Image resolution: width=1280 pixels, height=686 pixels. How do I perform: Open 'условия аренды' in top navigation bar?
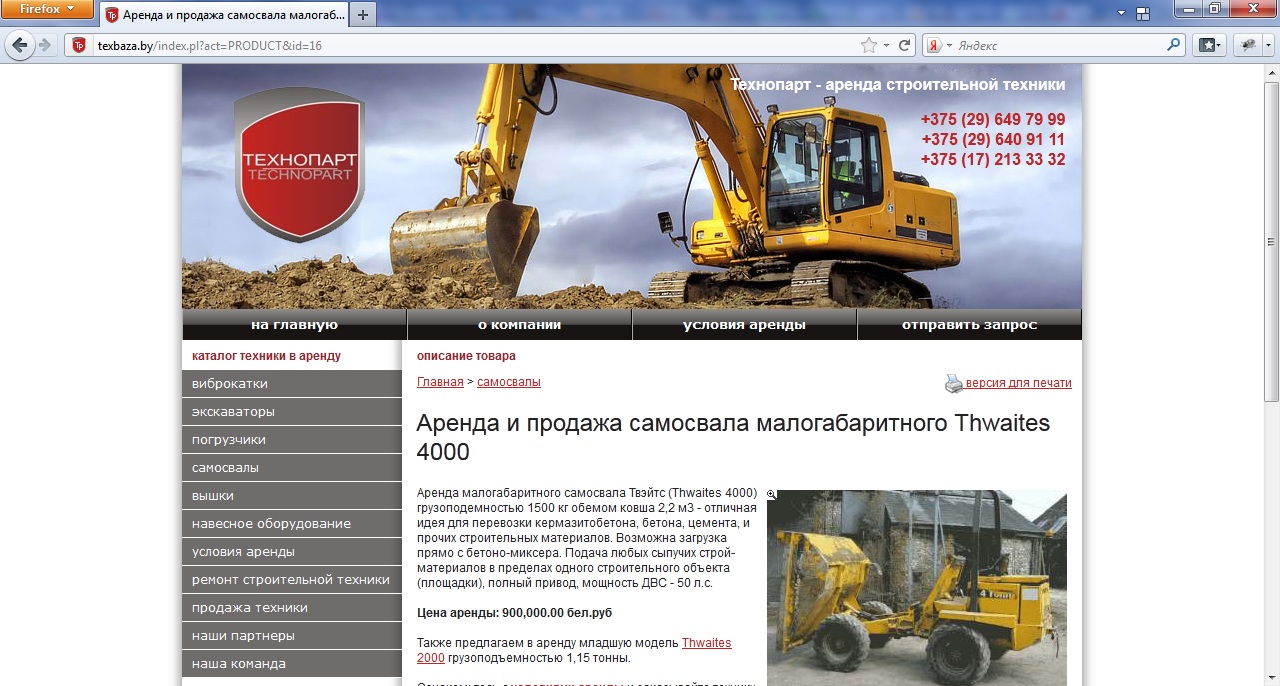coord(744,325)
